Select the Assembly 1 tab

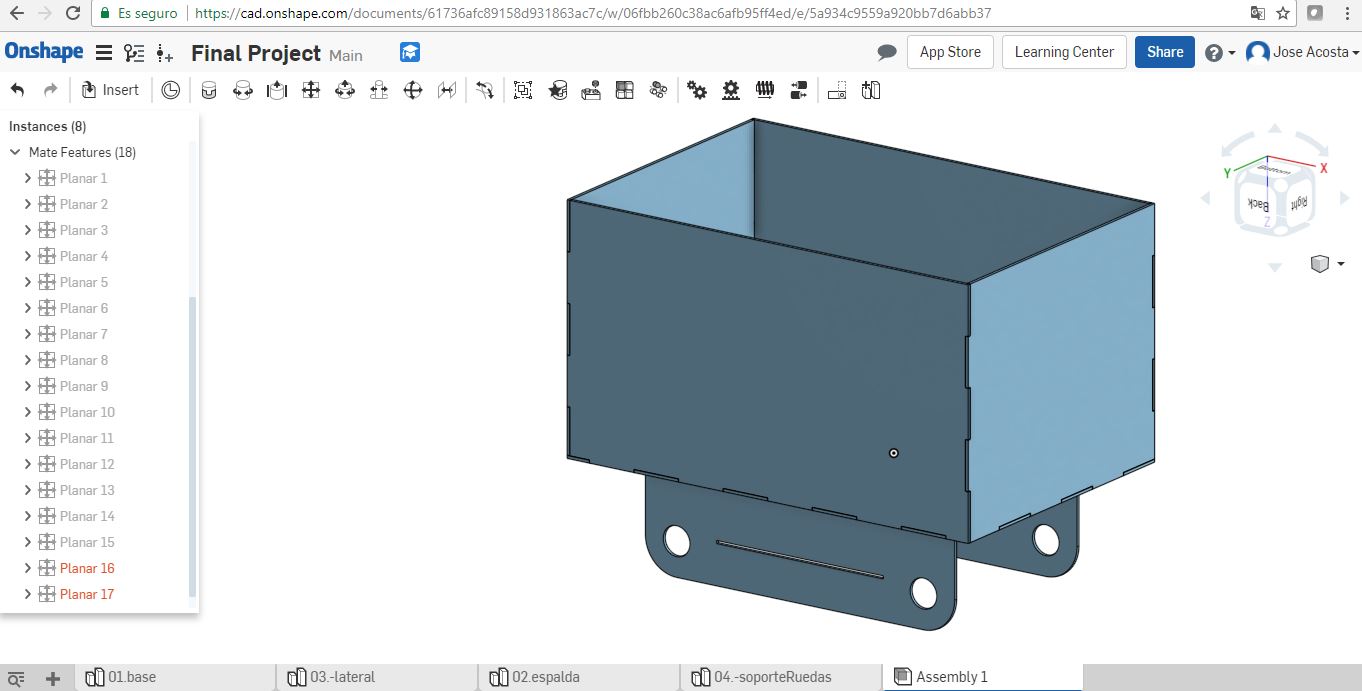[x=983, y=677]
